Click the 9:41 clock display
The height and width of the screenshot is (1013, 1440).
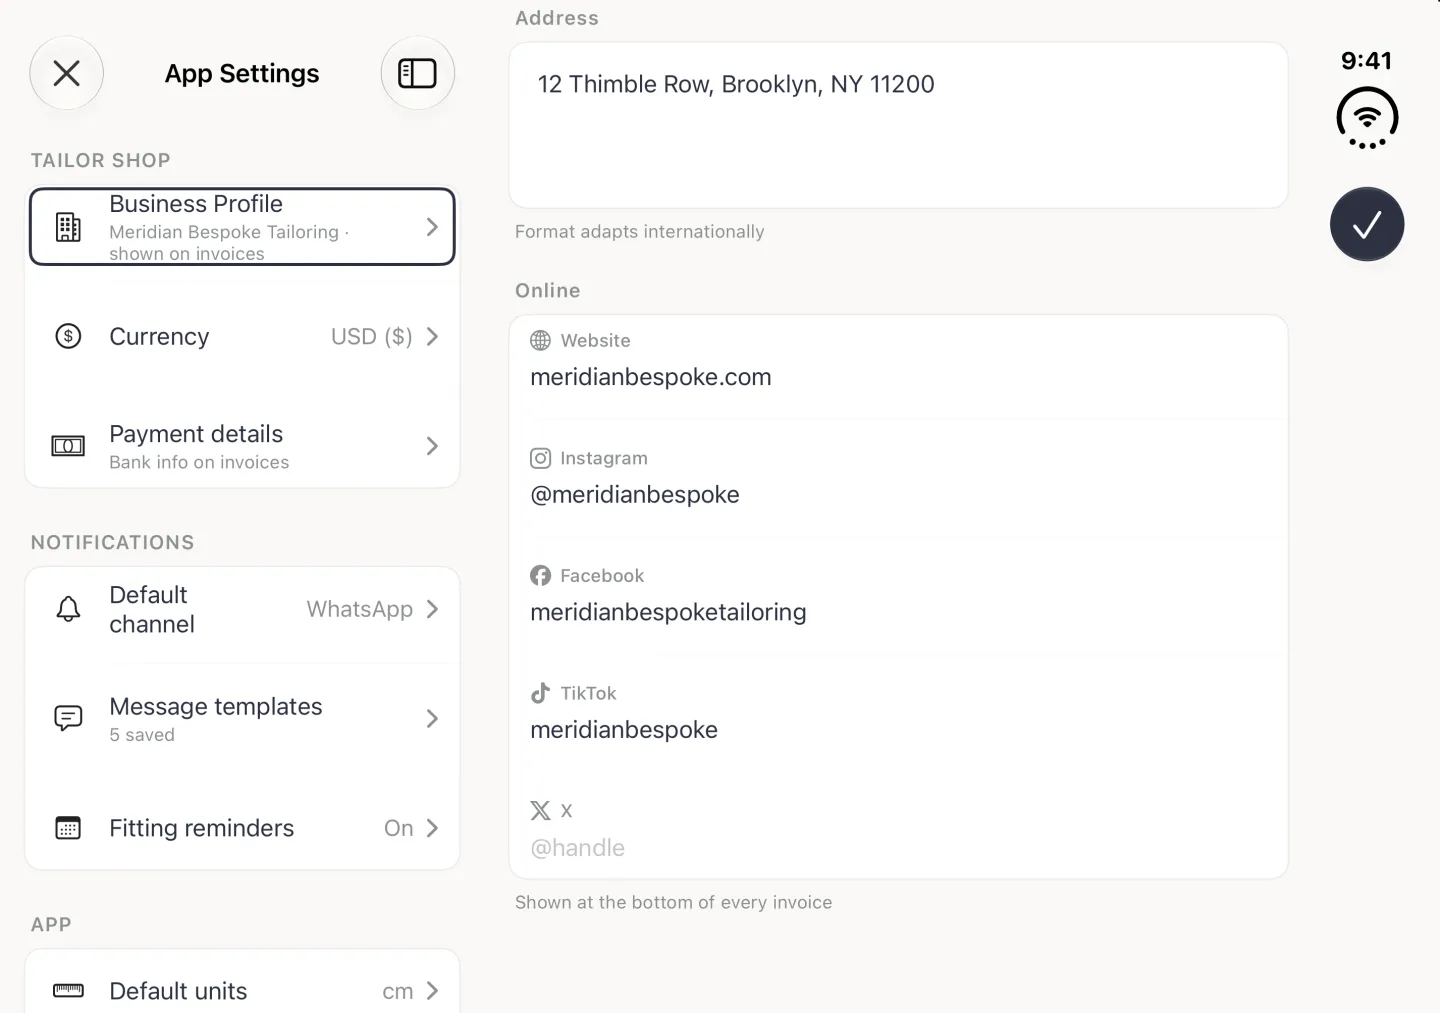pos(1366,61)
